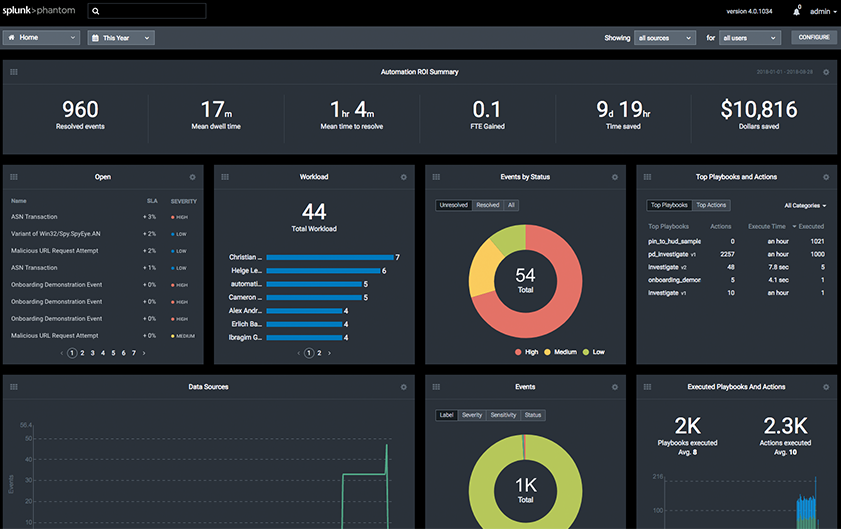Image resolution: width=841 pixels, height=529 pixels.
Task: Open the Home navigation dropdown
Action: [41, 38]
